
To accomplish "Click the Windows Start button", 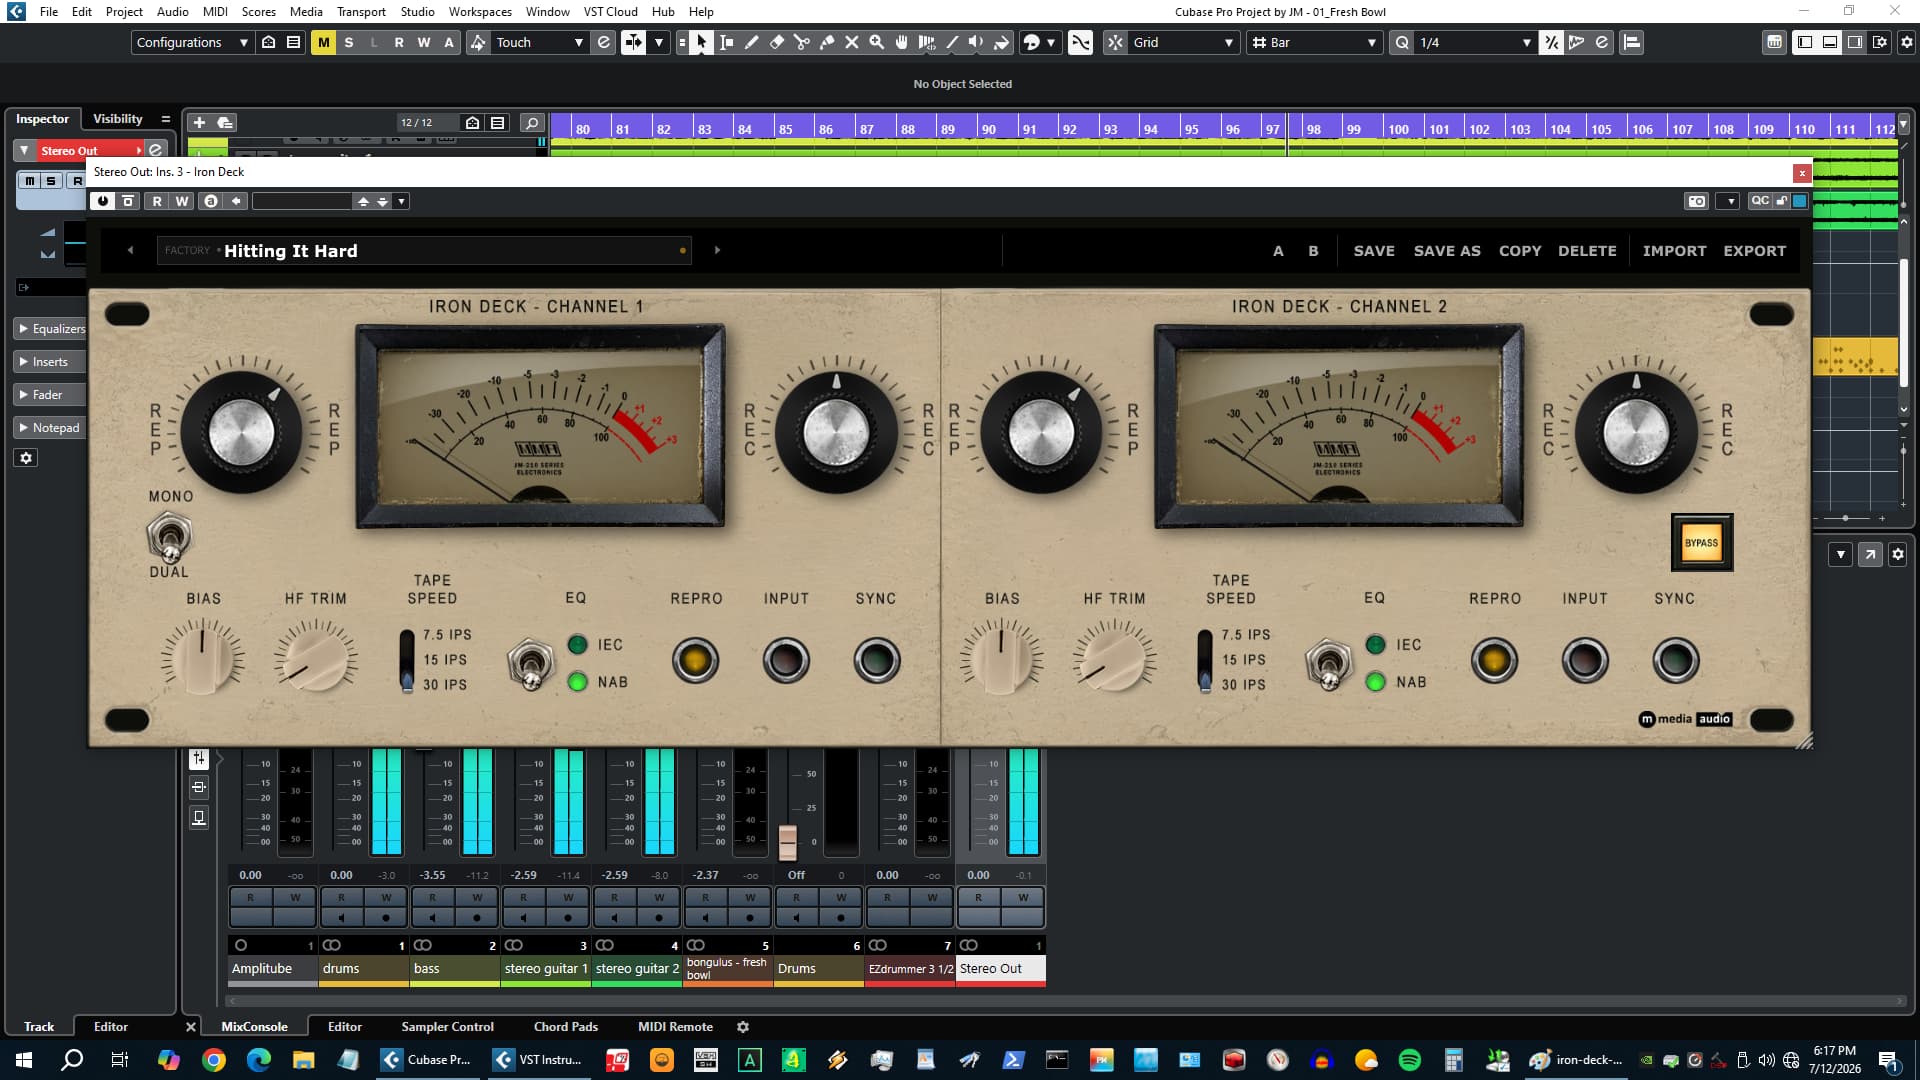I will click(x=24, y=1060).
